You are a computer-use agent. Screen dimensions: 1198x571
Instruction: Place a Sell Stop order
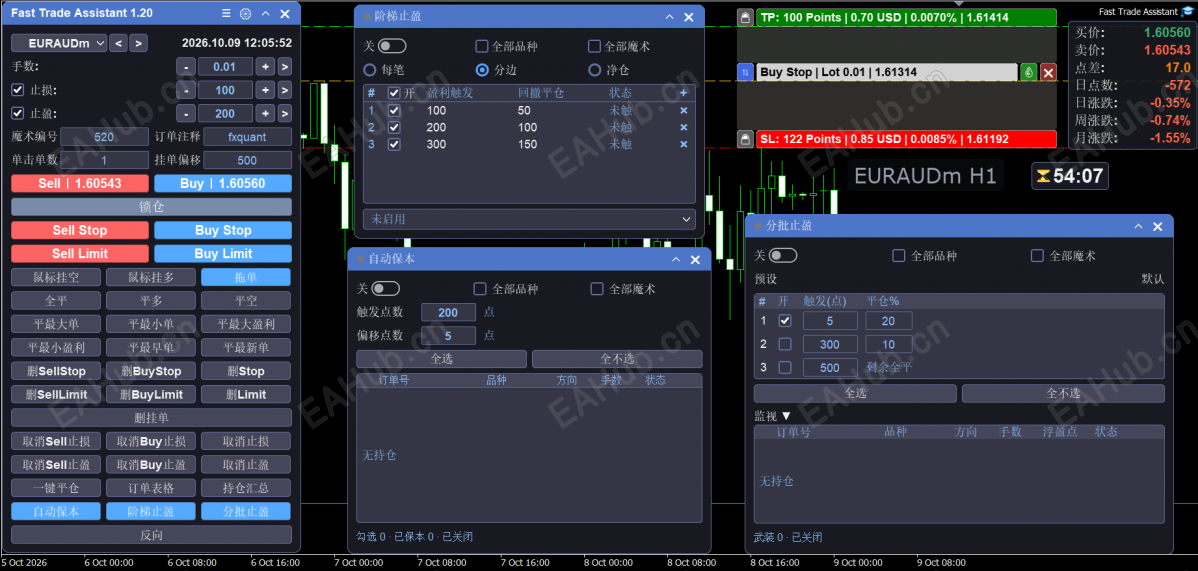[80, 230]
